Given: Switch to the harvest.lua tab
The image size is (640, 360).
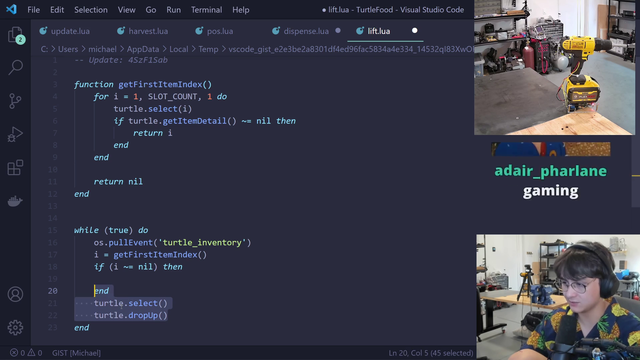Looking at the screenshot, I should (142, 31).
